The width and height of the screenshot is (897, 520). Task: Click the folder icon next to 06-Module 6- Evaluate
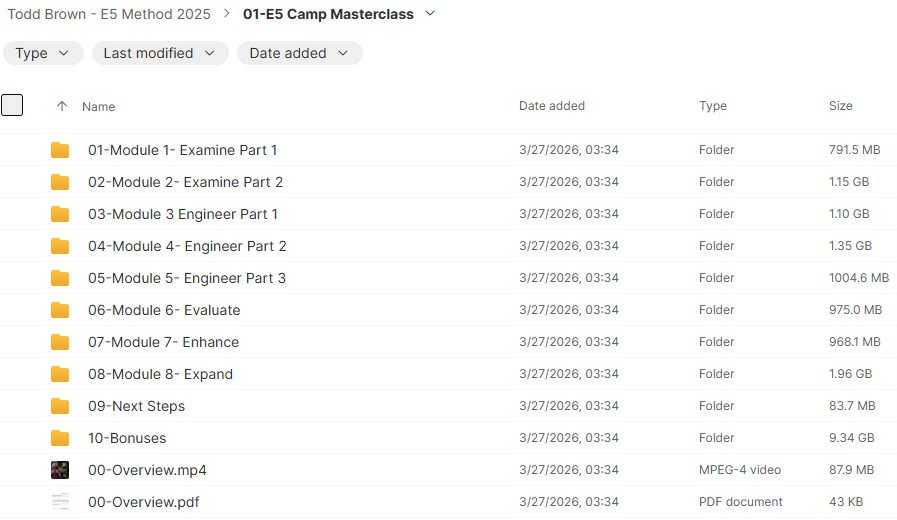click(x=60, y=310)
